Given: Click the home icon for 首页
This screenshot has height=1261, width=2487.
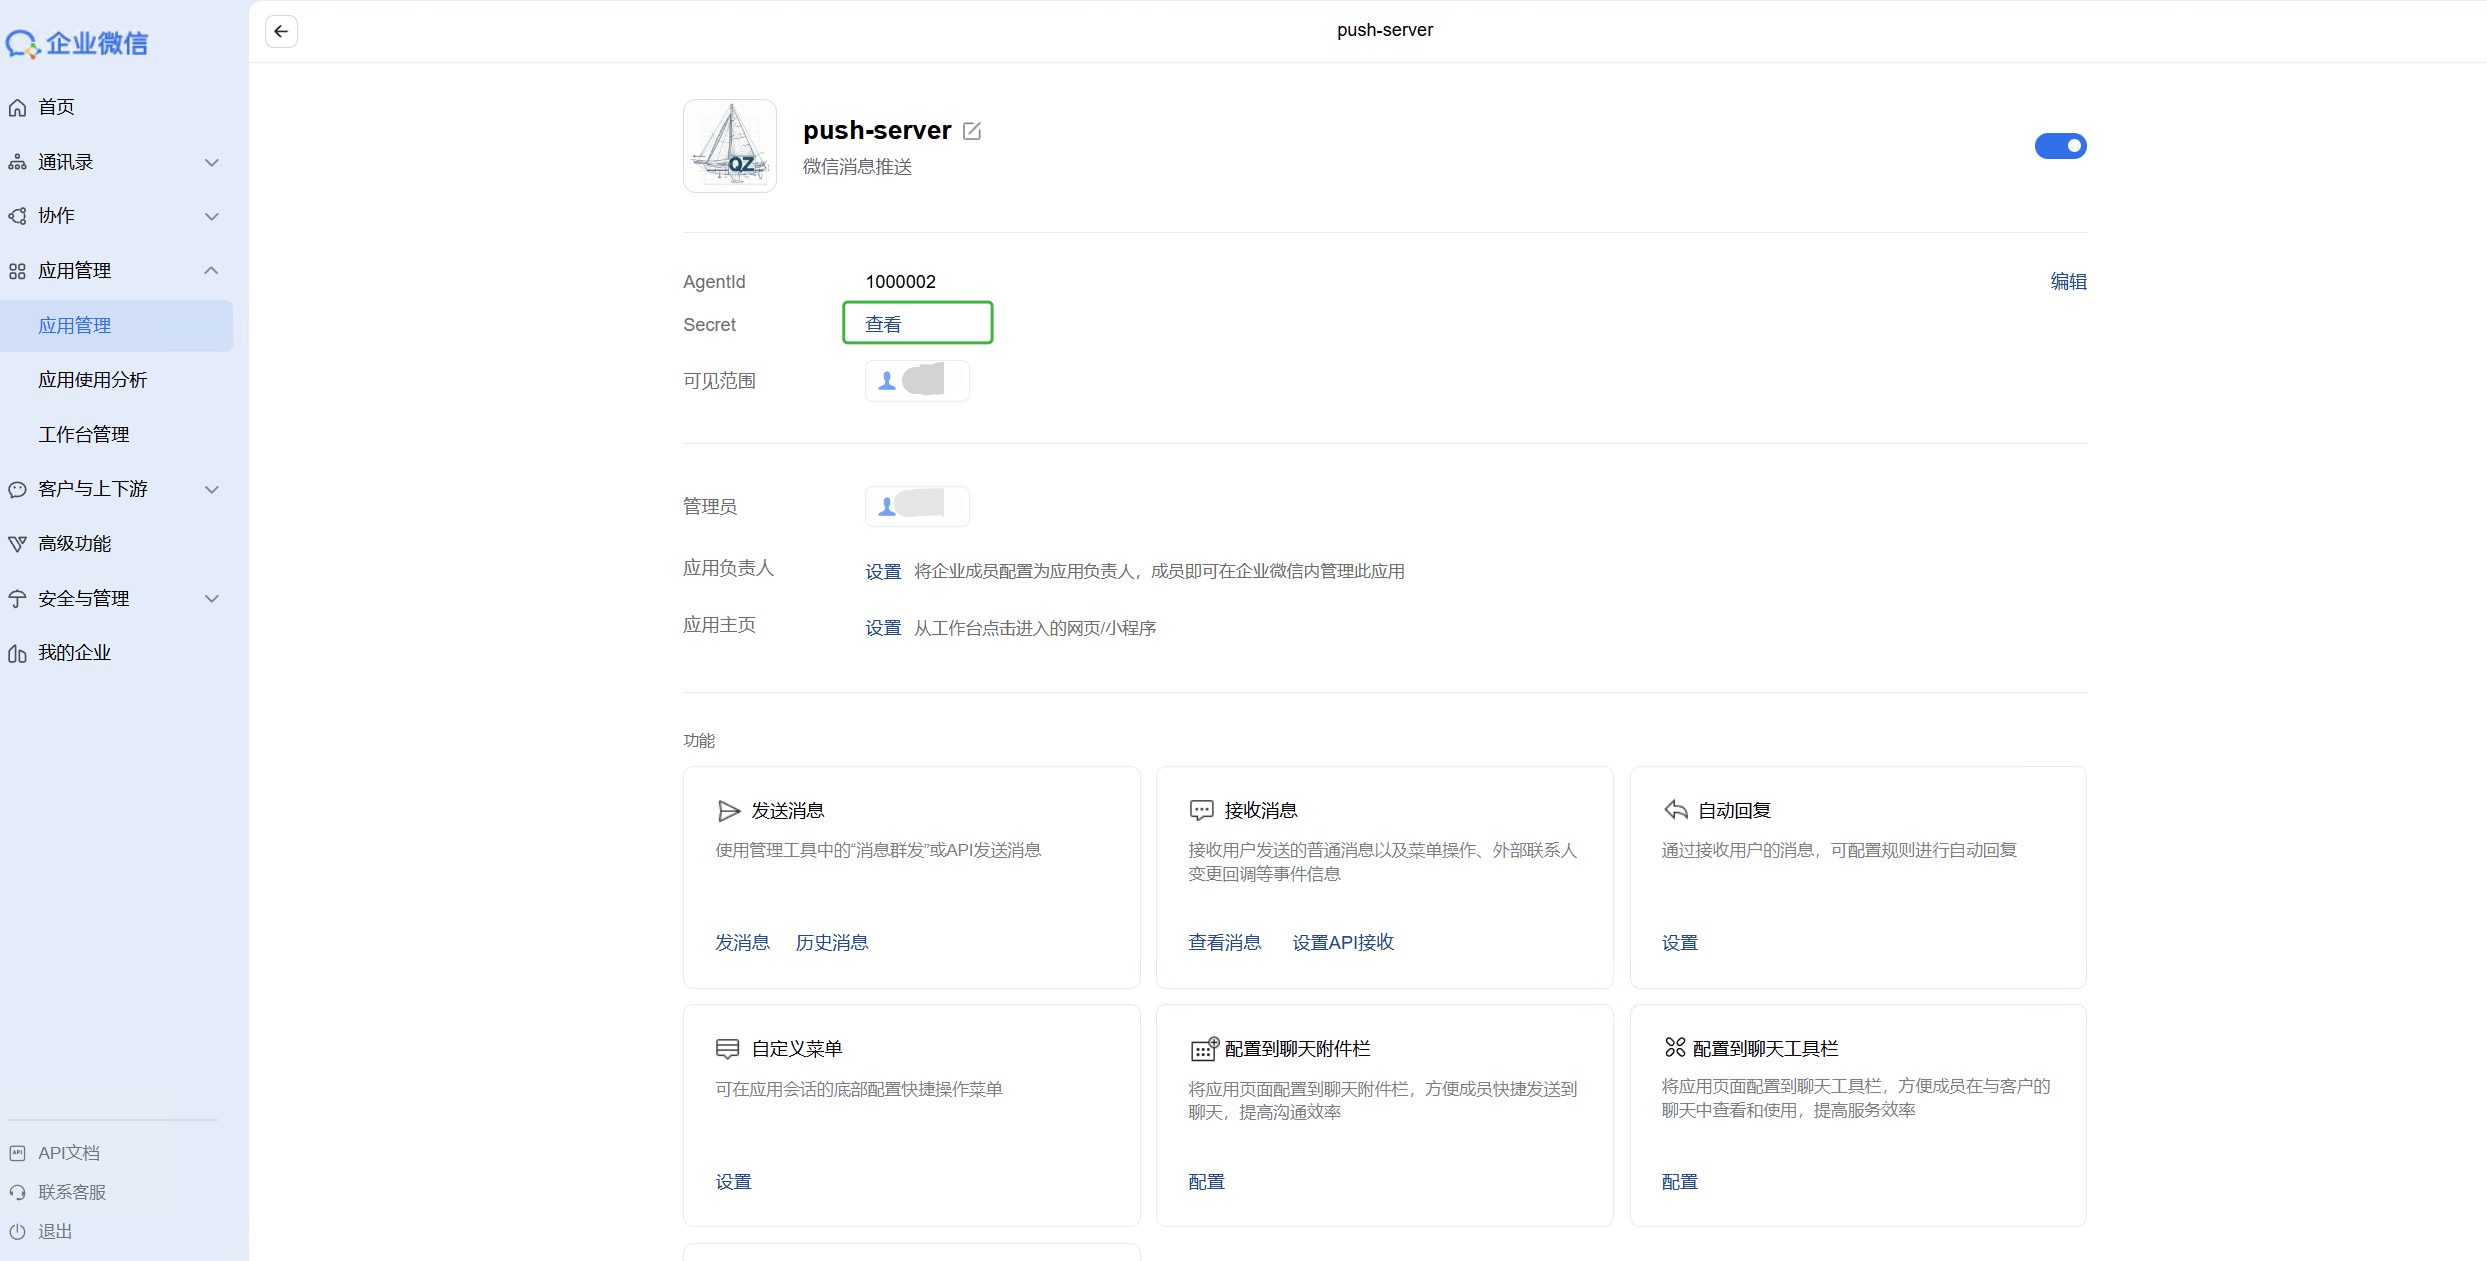Looking at the screenshot, I should click(18, 107).
